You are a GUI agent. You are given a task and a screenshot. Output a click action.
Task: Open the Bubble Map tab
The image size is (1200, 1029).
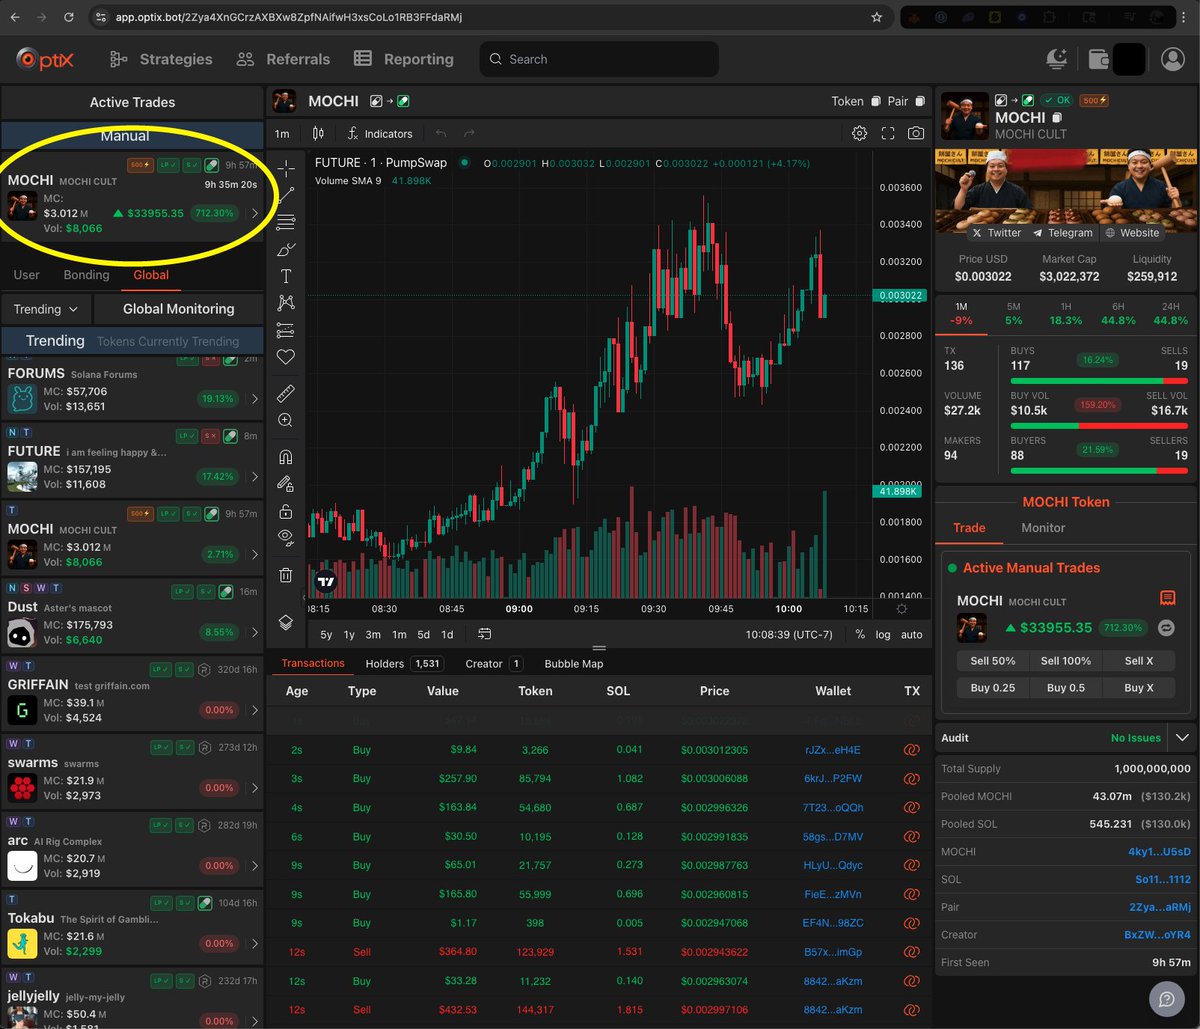pos(573,663)
